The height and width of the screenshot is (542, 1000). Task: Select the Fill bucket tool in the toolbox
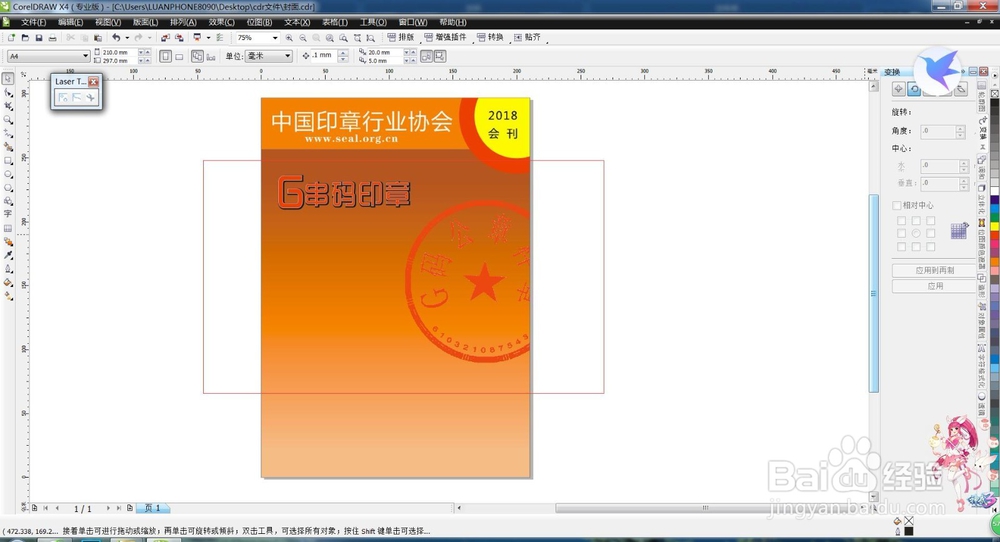[8, 282]
